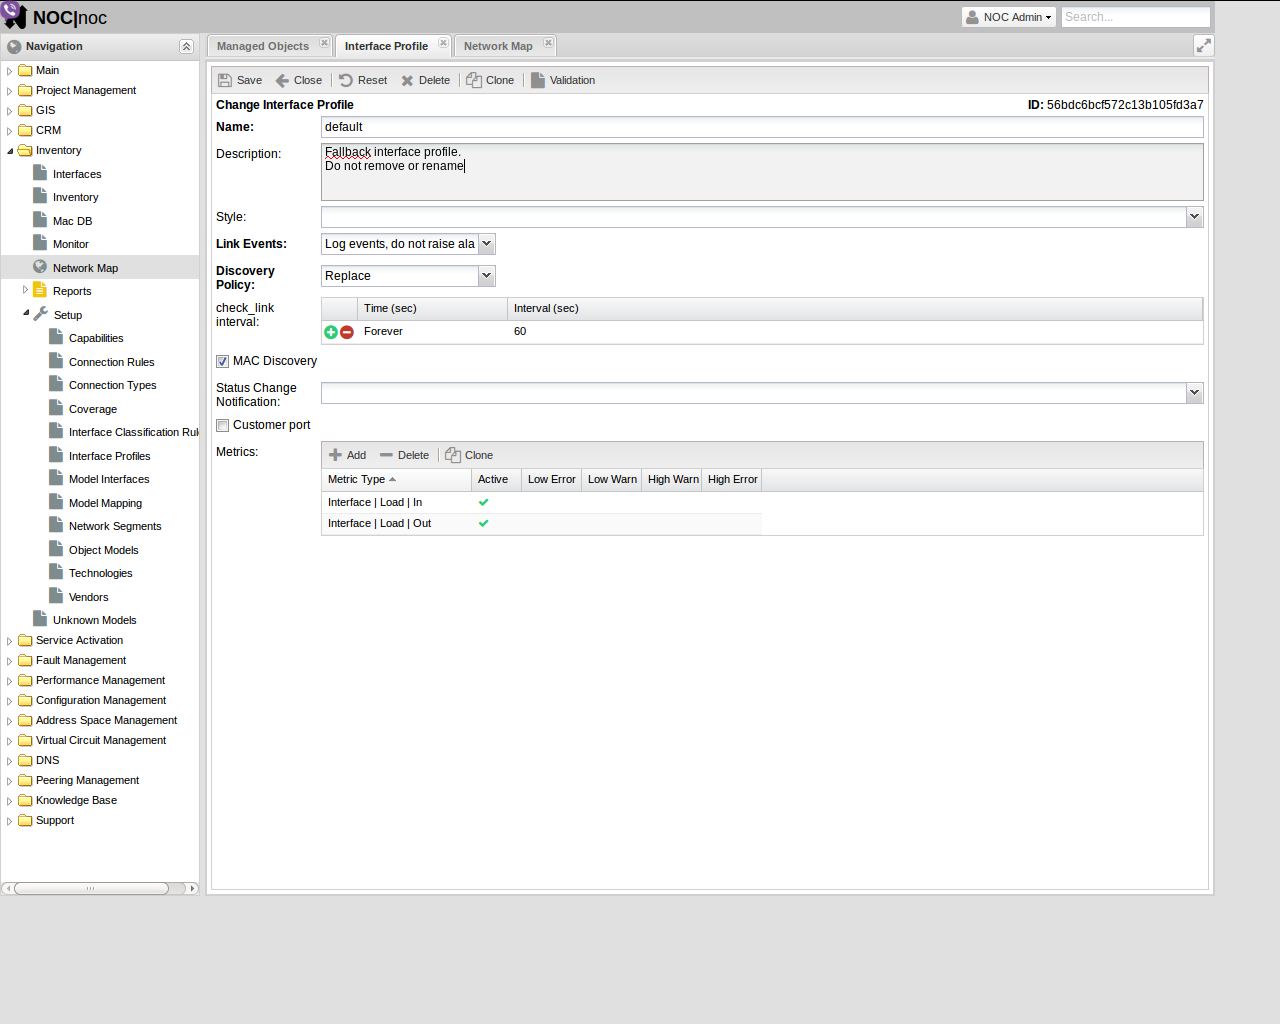Select the Interface Profile tab
This screenshot has height=1024, width=1280.
tap(386, 46)
